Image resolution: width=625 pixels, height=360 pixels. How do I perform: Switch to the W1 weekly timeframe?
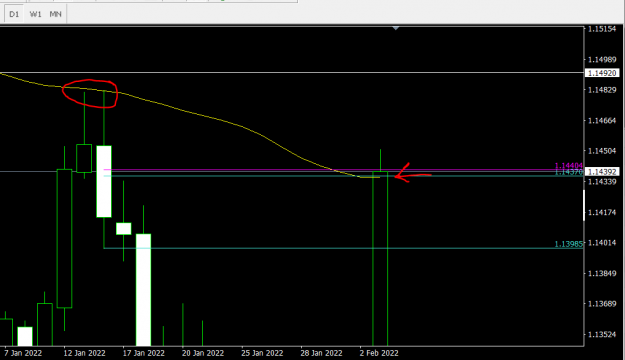click(35, 14)
